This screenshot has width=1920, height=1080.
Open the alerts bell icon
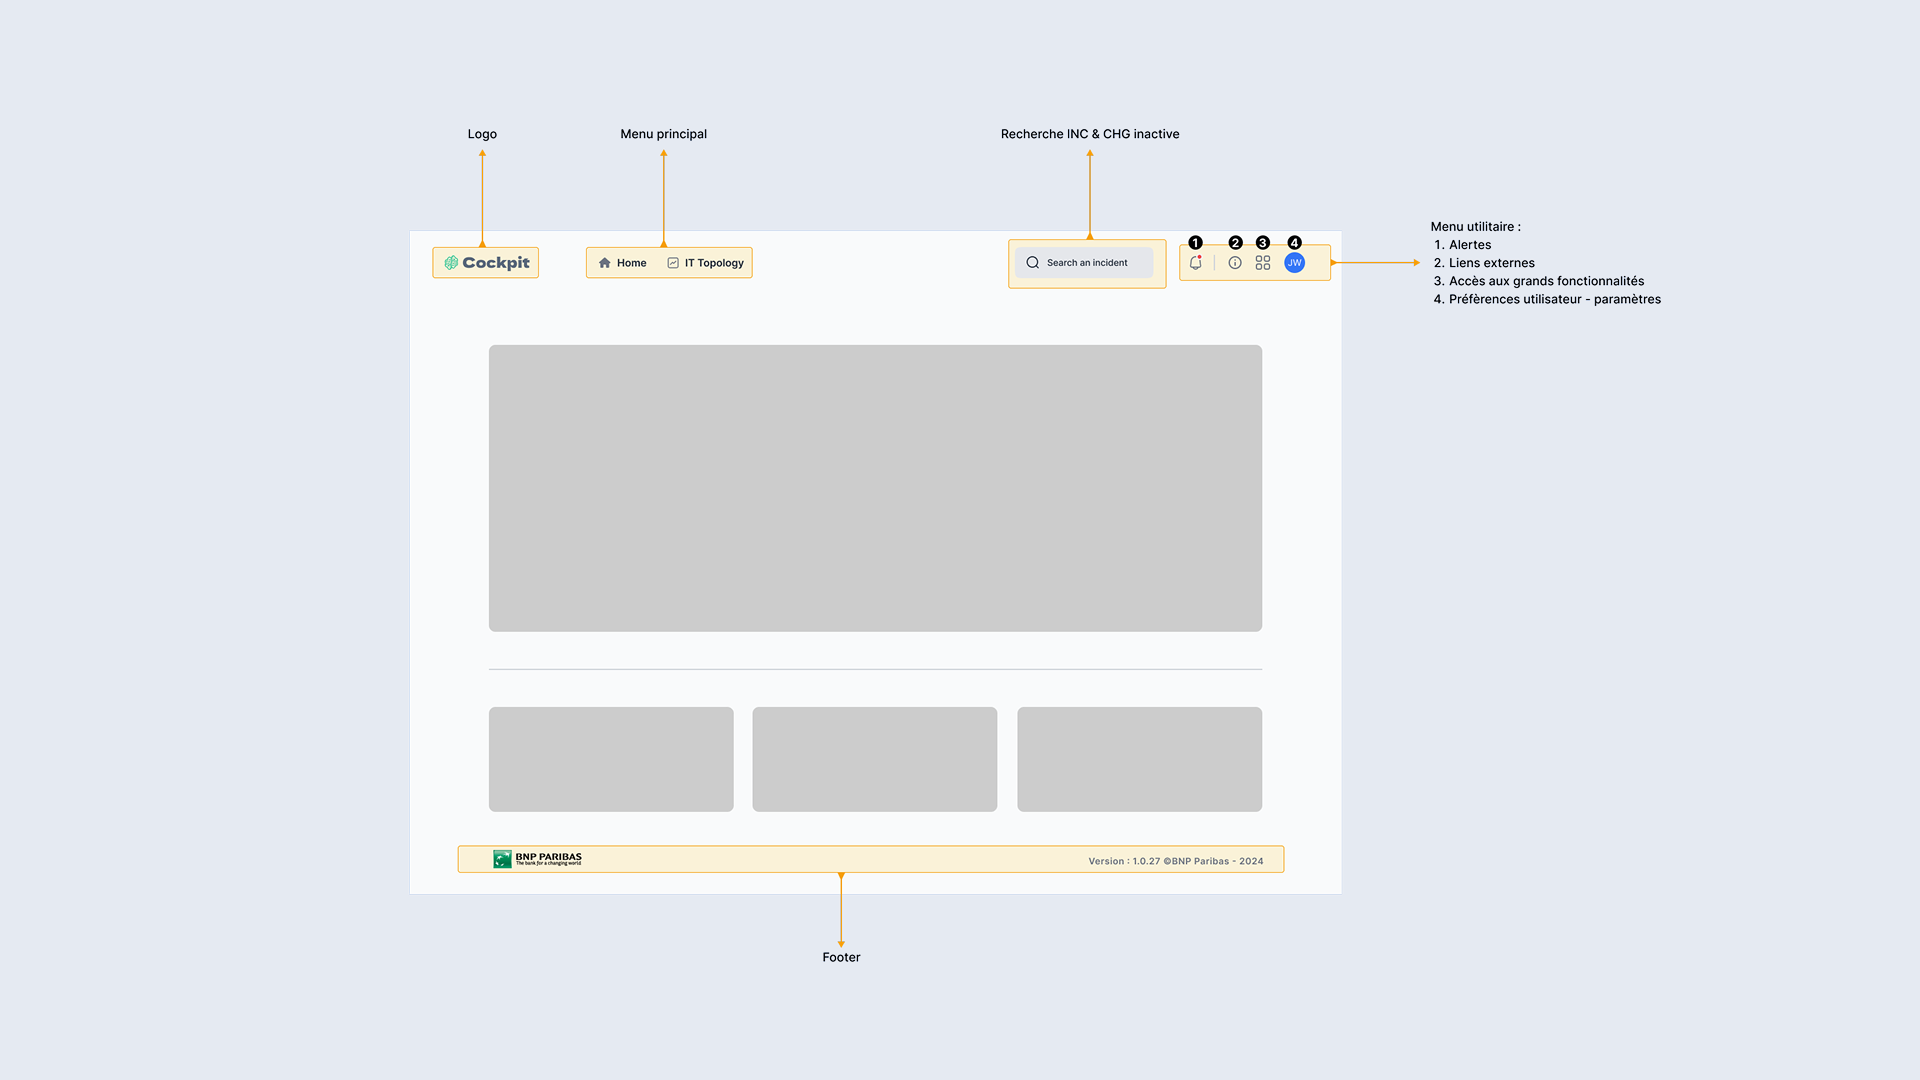(1195, 263)
